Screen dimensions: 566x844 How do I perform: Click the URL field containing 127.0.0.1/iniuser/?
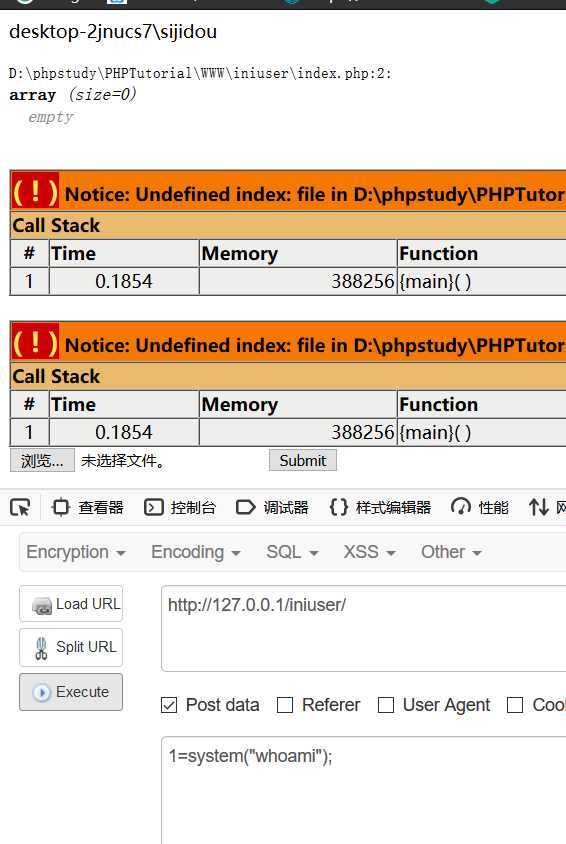click(364, 628)
